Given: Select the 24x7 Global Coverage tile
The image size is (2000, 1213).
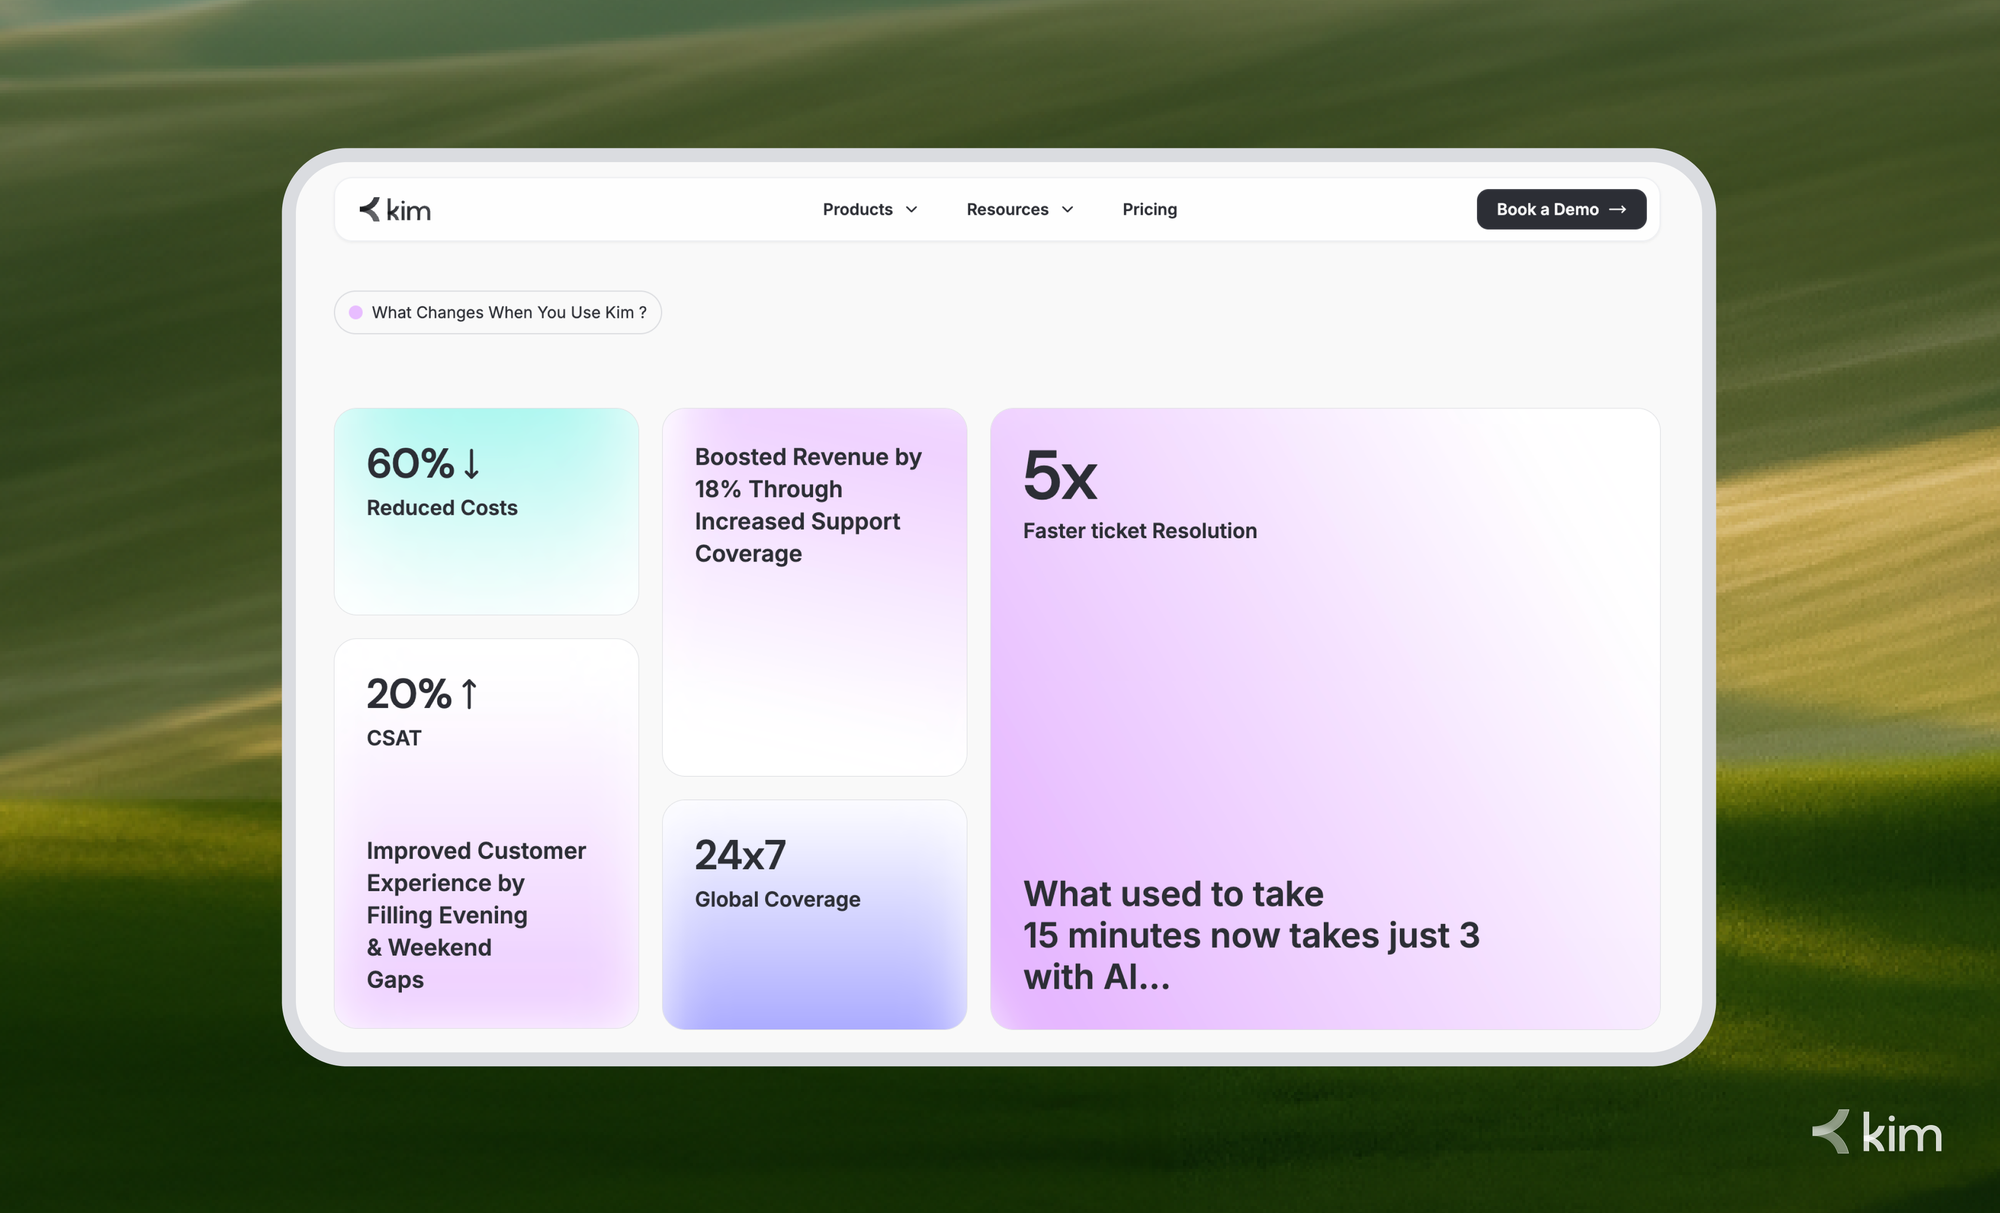Looking at the screenshot, I should (x=814, y=912).
